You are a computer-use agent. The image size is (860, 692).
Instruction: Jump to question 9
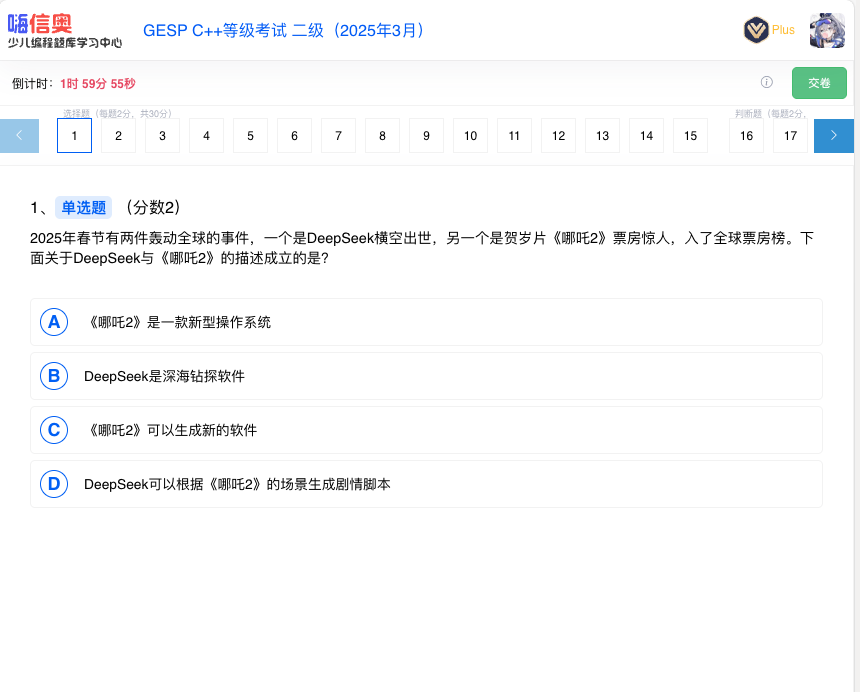(426, 135)
